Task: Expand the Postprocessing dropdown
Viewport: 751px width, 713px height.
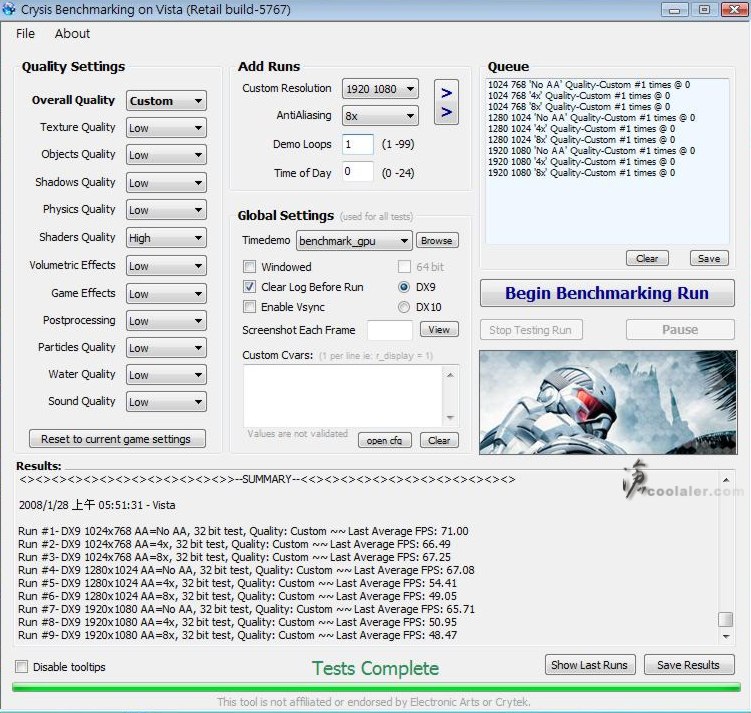Action: (x=166, y=321)
